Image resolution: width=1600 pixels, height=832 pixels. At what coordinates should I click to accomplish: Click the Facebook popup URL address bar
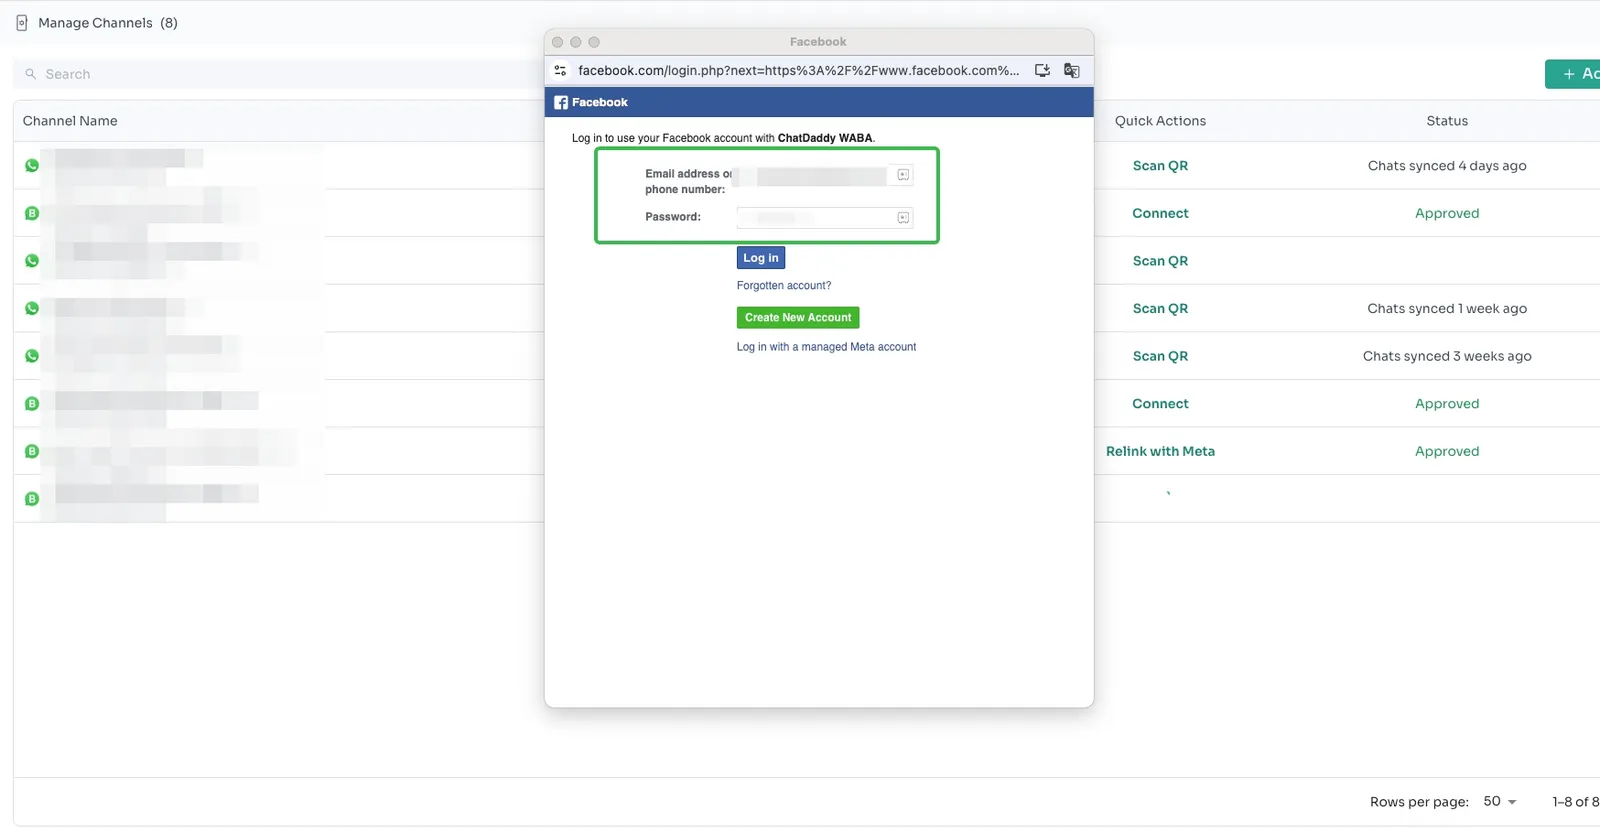tap(798, 71)
